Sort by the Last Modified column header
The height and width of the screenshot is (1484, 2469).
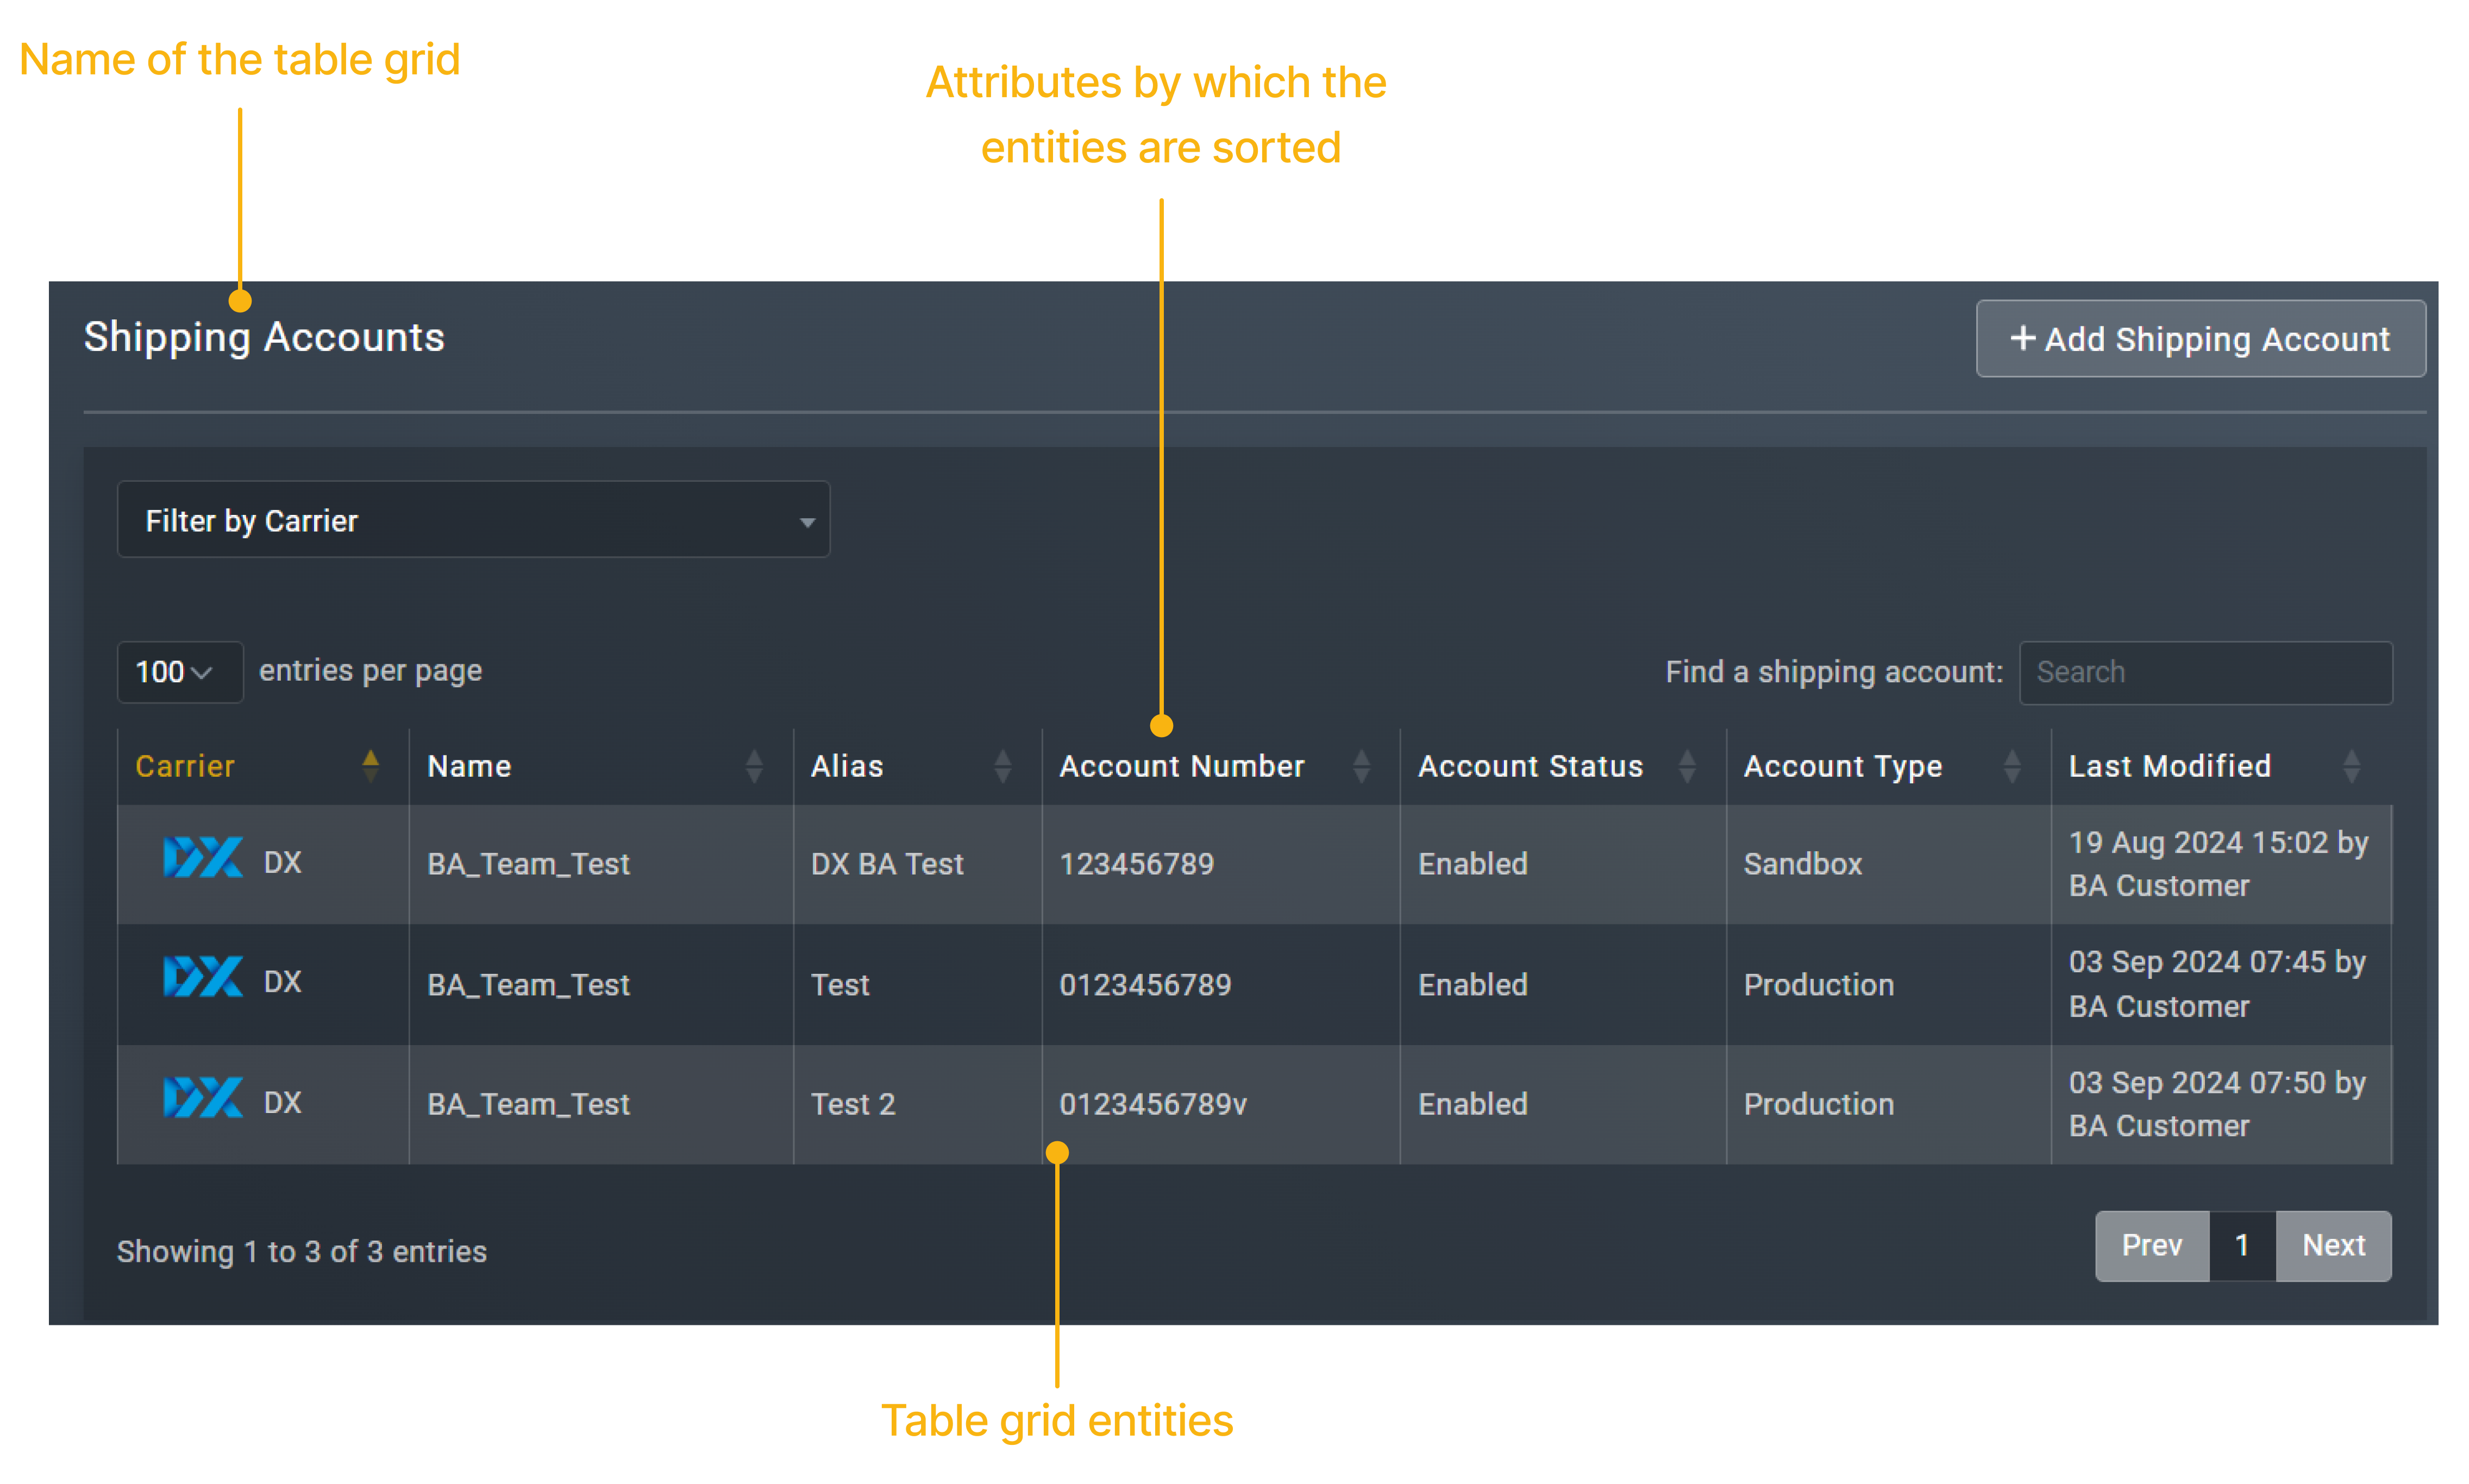[x=2221, y=766]
